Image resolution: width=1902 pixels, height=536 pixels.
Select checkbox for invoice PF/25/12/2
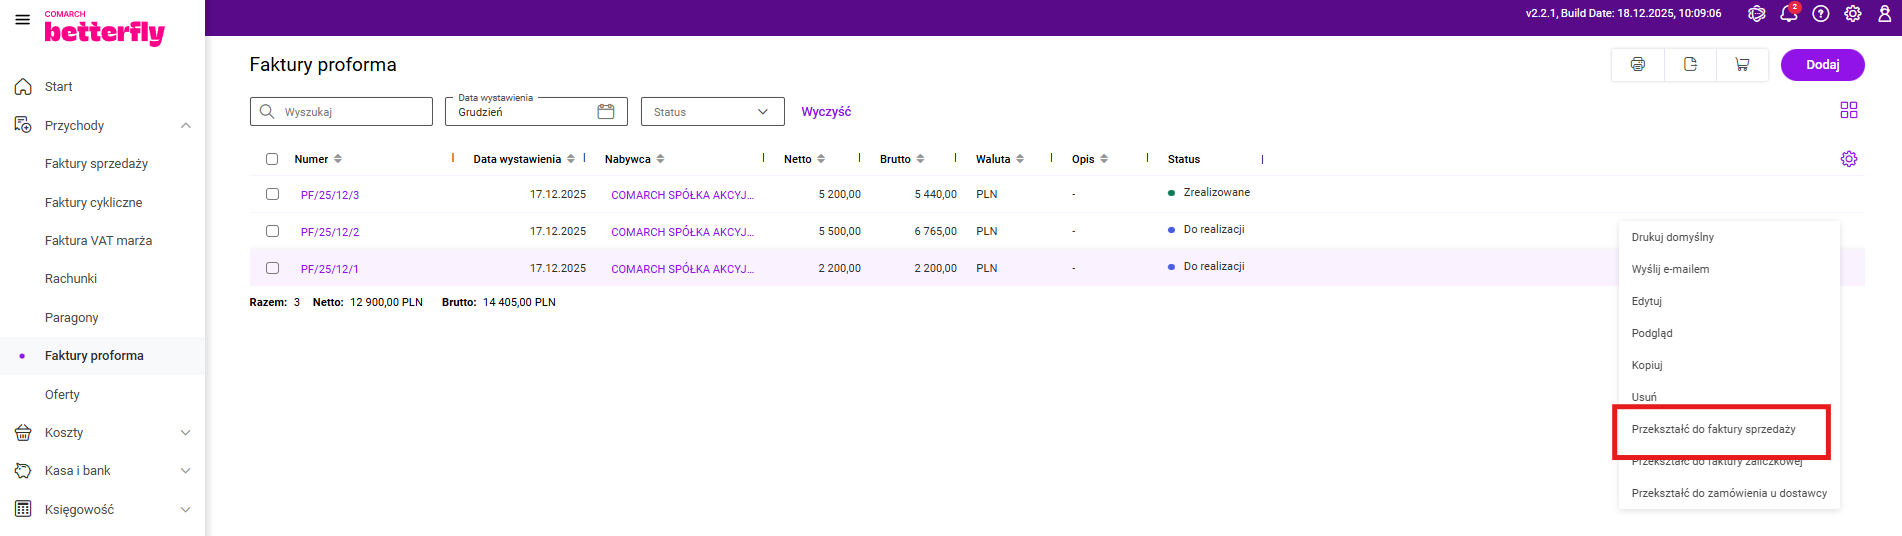tap(272, 231)
